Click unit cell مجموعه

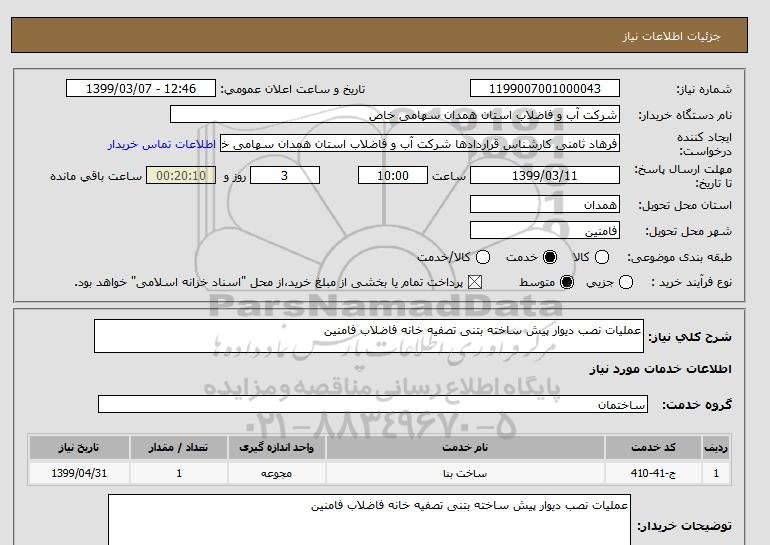pyautogui.click(x=276, y=473)
